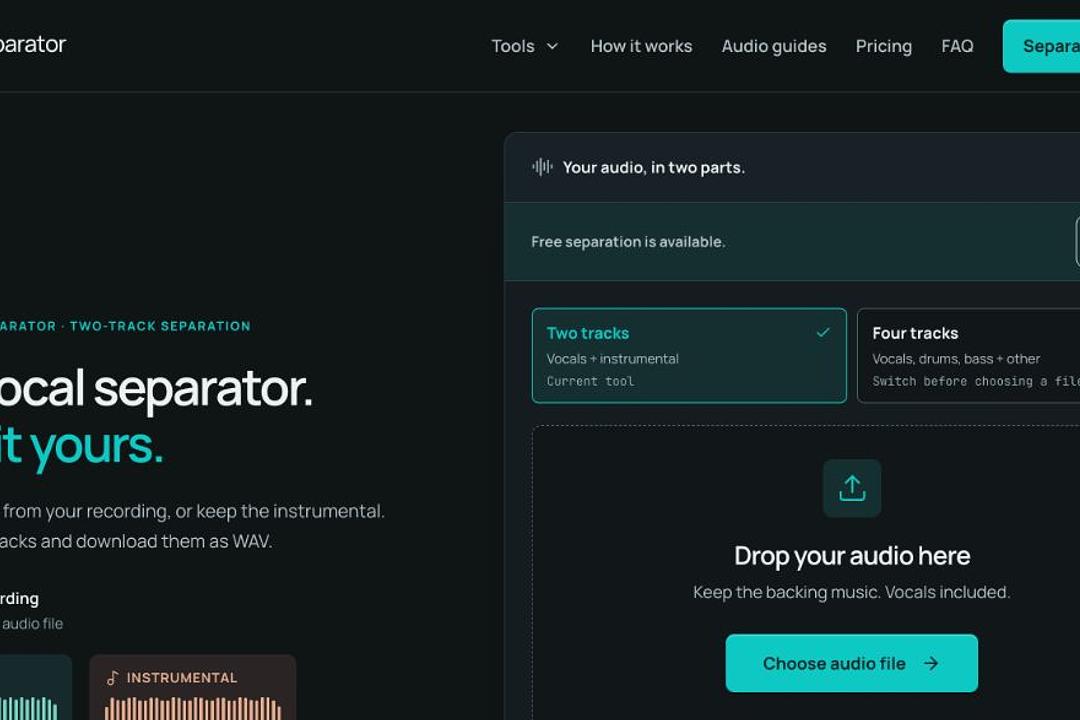
Task: Open the Pricing page
Action: click(884, 46)
